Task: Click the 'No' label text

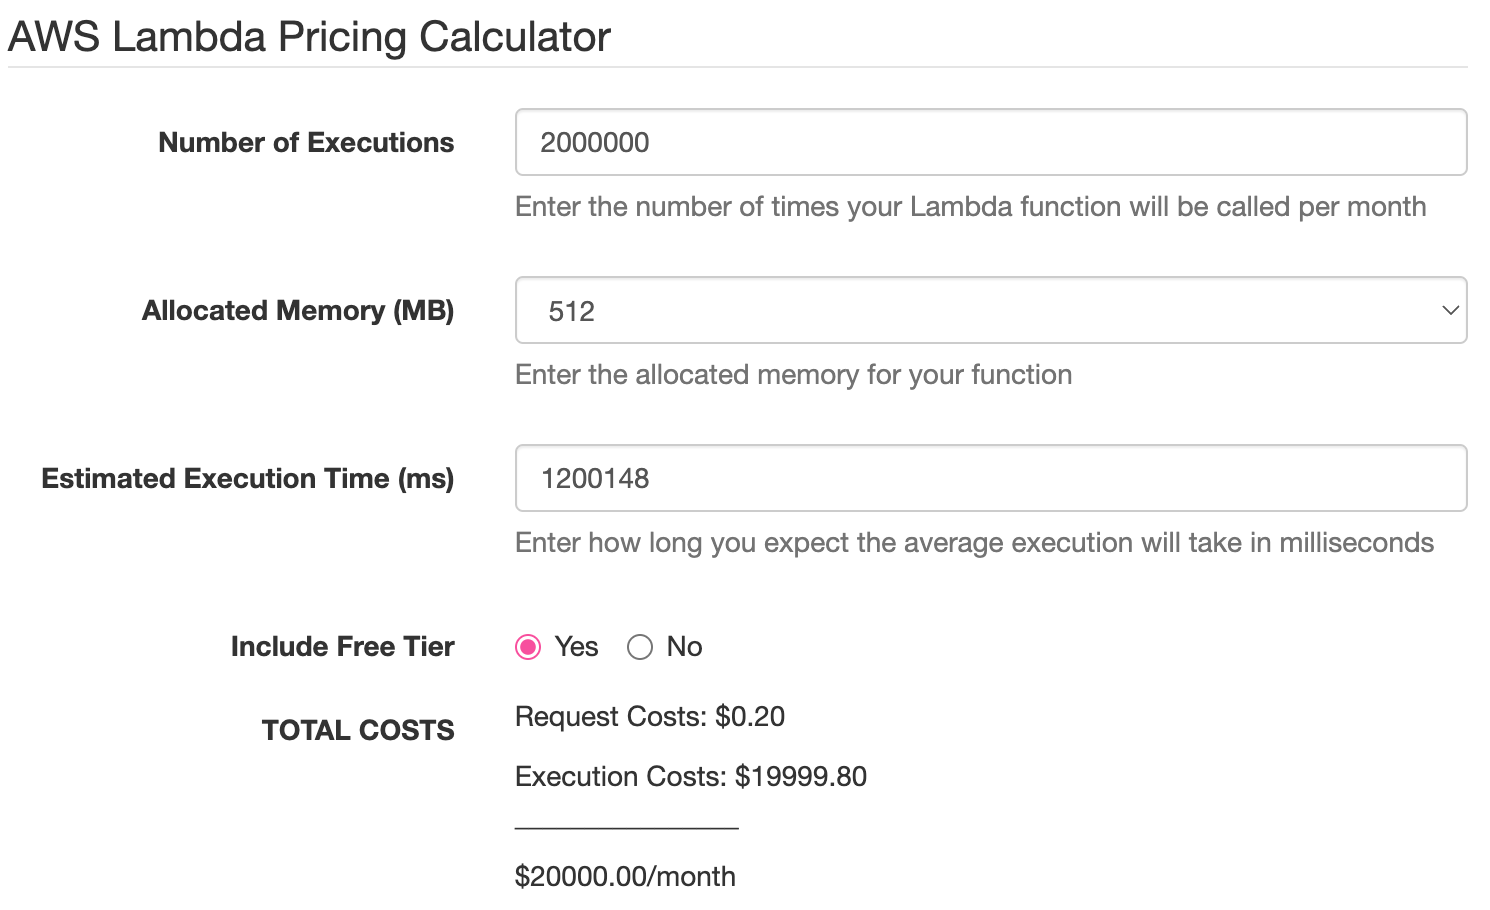Action: point(685,647)
